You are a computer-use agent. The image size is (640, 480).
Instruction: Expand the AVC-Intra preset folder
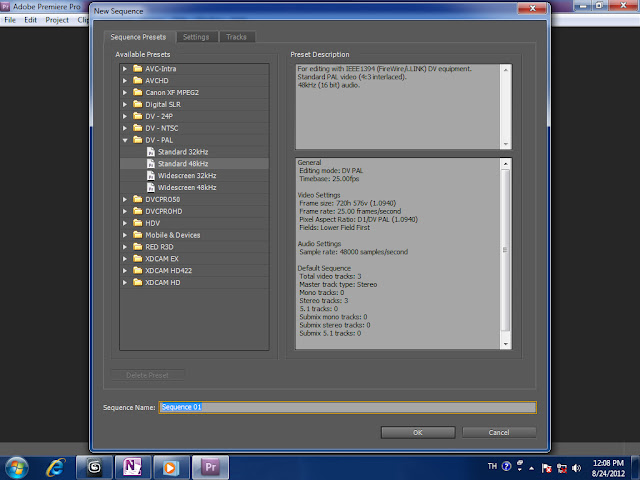(125, 69)
